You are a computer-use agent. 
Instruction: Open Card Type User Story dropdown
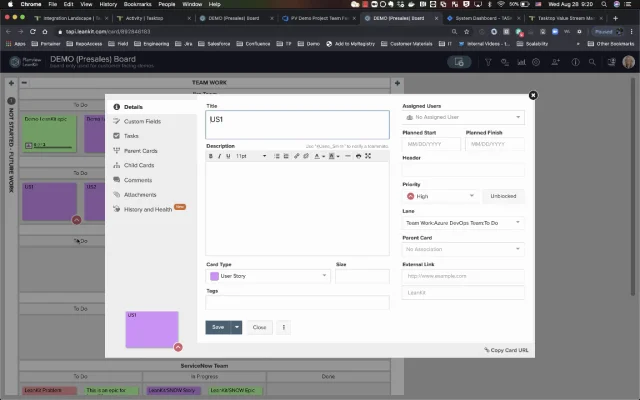coord(268,276)
